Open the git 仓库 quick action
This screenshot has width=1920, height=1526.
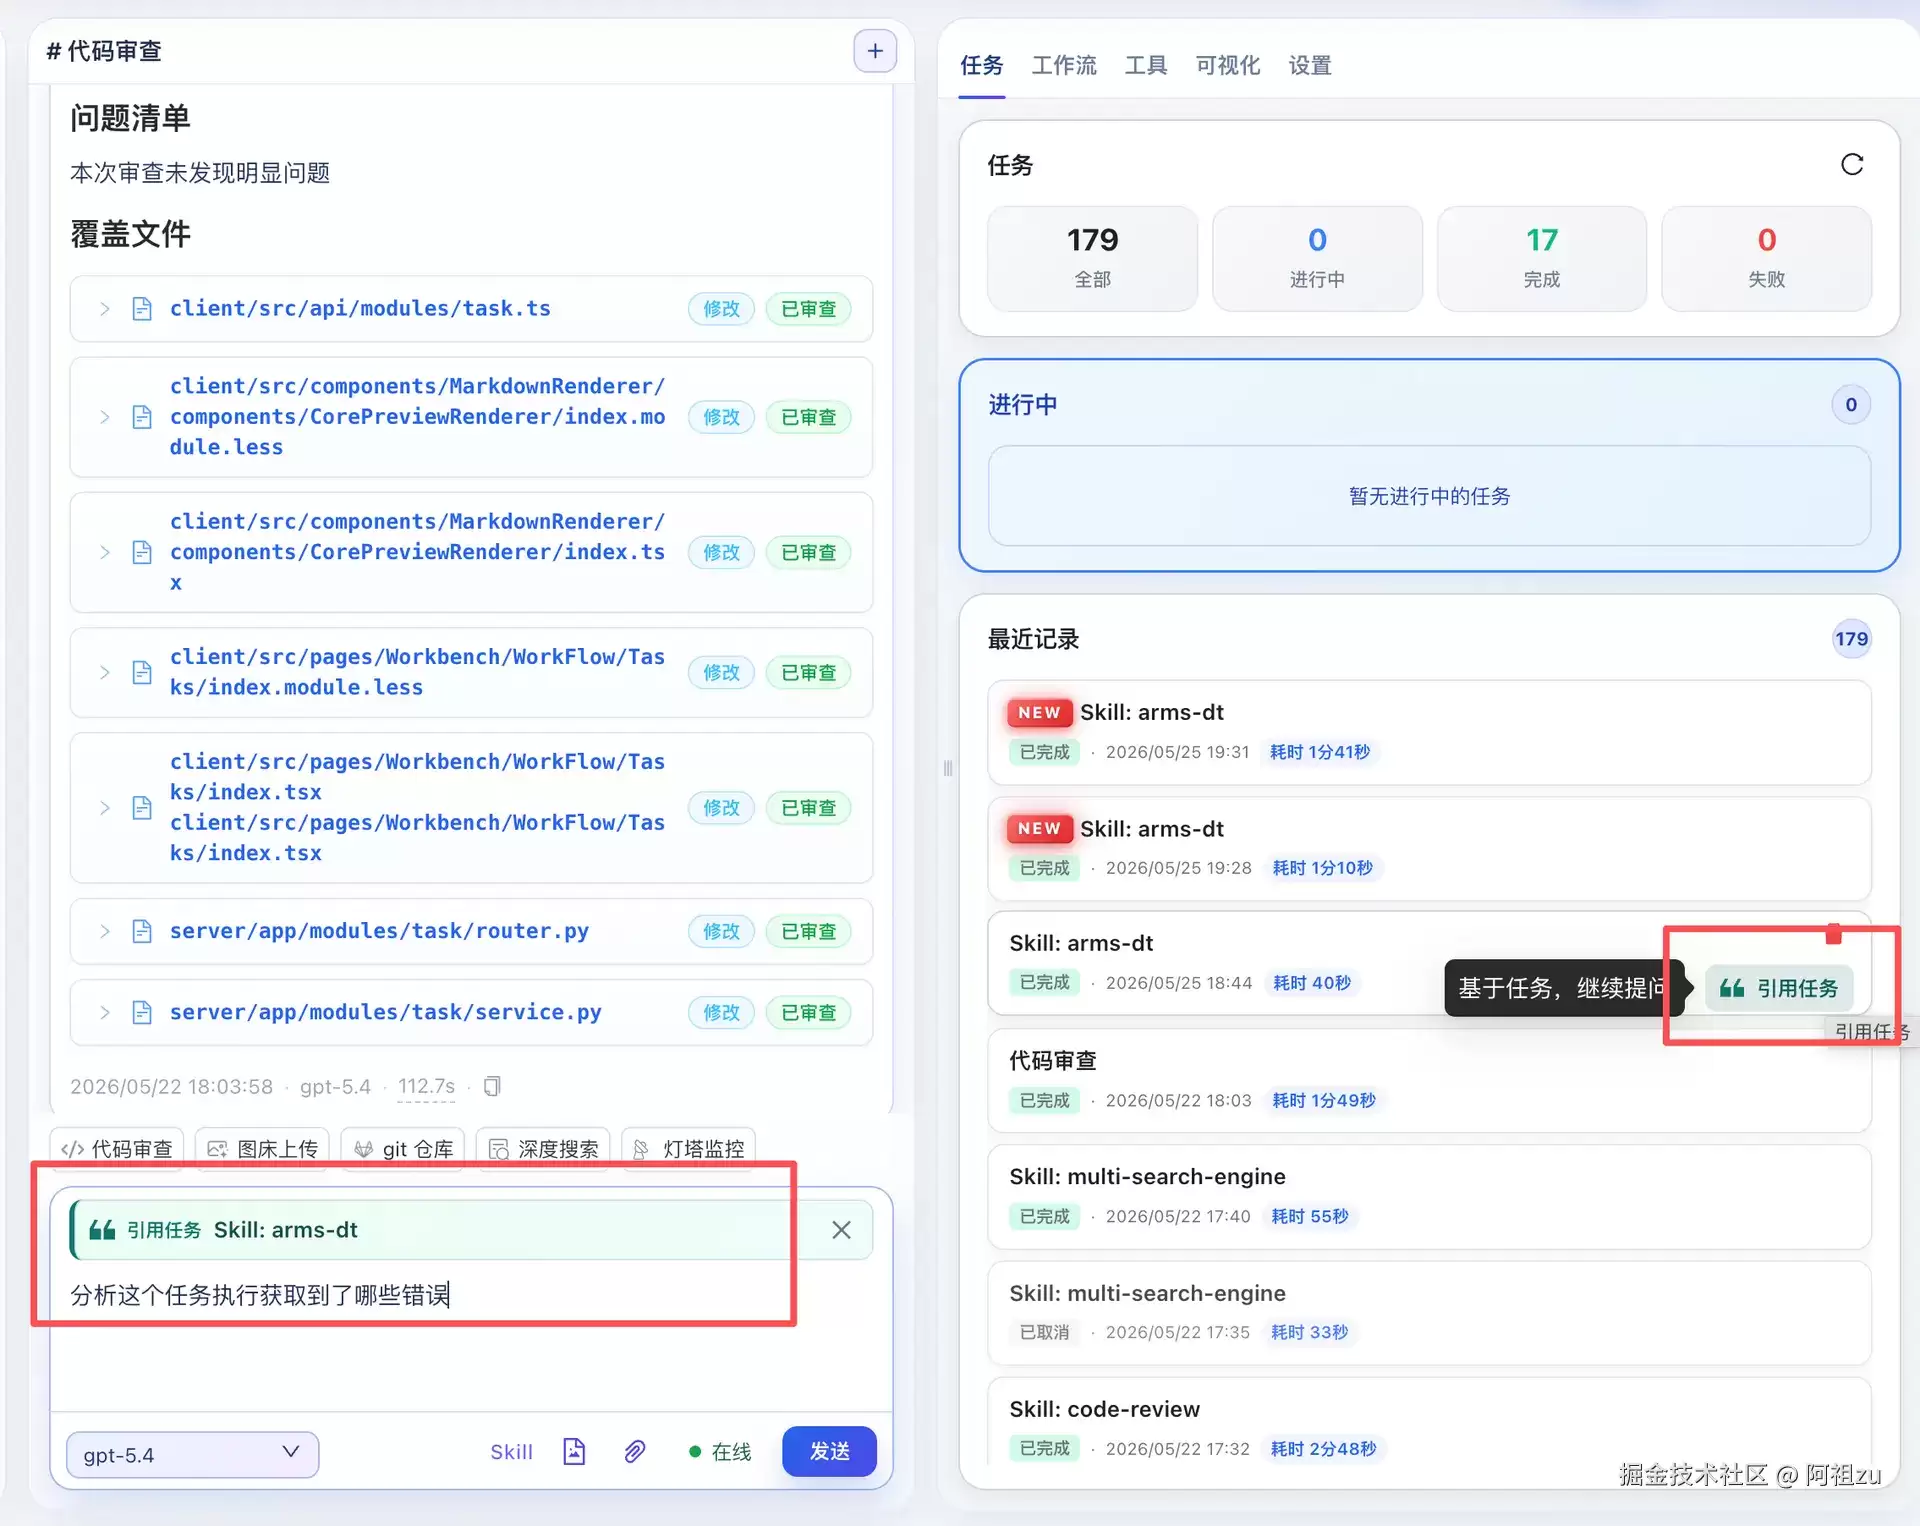point(404,1148)
